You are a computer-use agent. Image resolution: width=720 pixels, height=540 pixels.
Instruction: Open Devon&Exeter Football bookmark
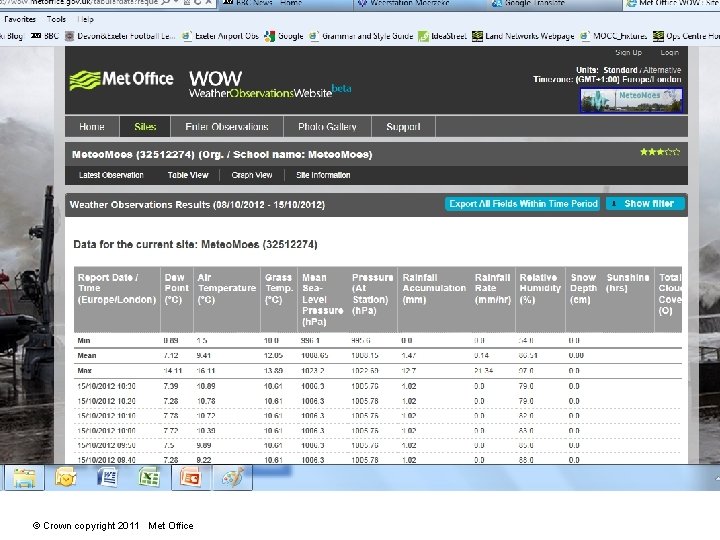[120, 36]
